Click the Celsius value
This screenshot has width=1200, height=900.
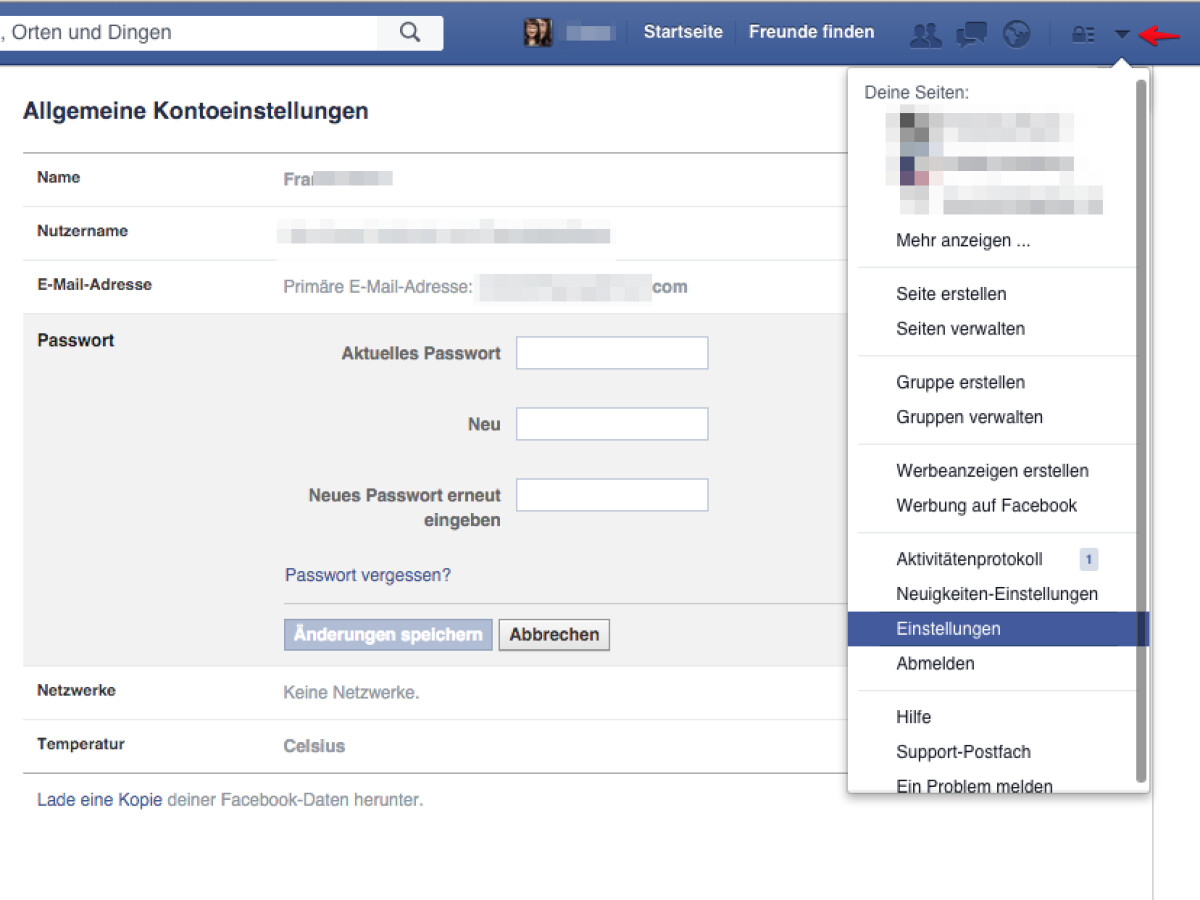point(314,746)
